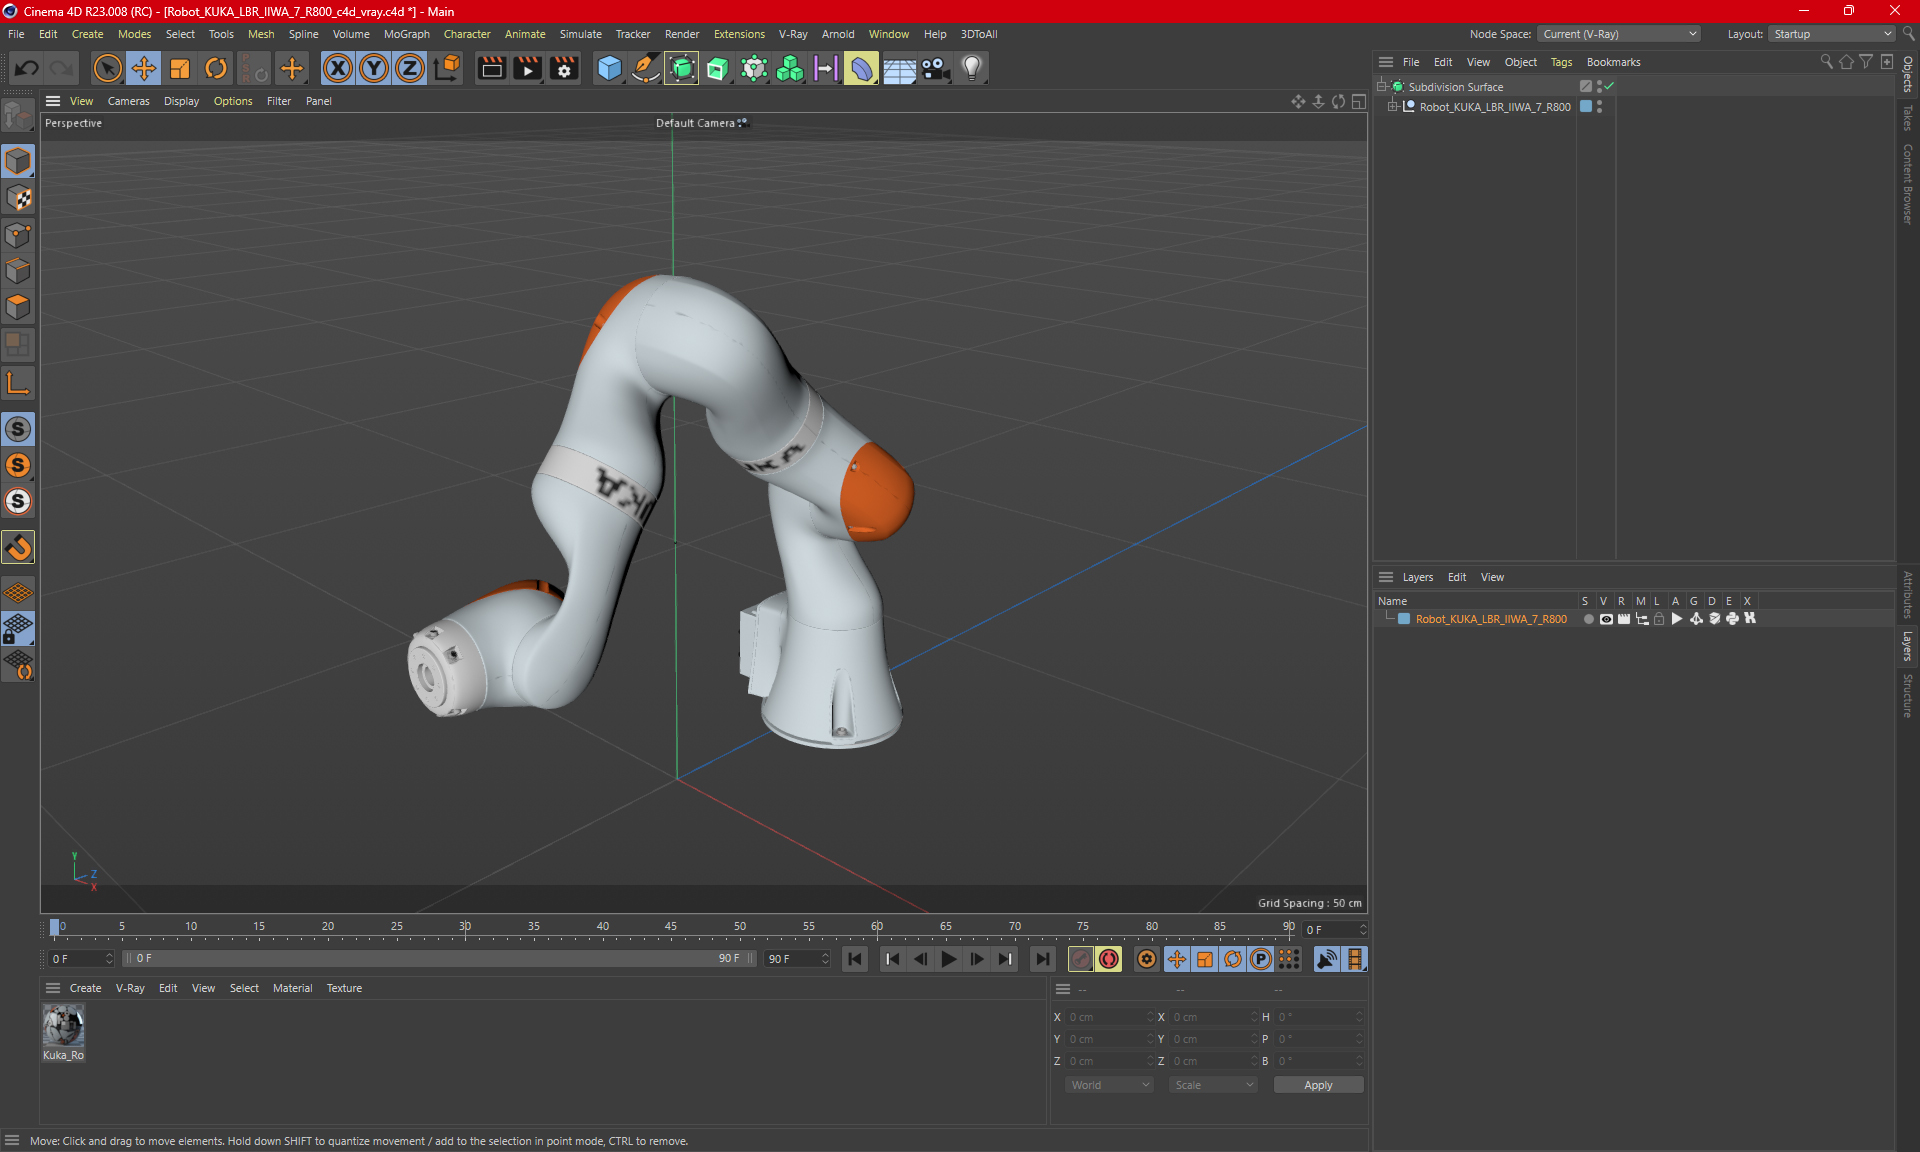This screenshot has width=1920, height=1152.
Task: Select the Spline Pen tool
Action: (x=646, y=68)
